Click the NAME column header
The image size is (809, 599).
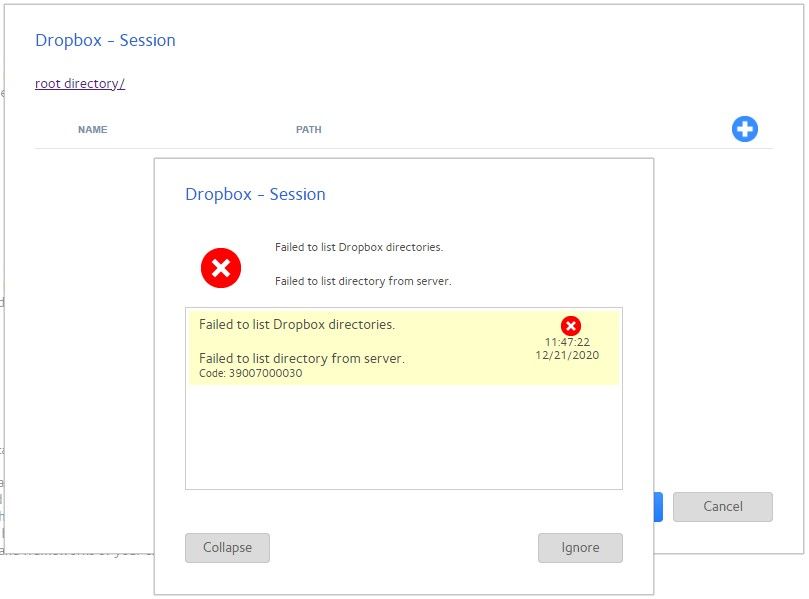point(93,129)
